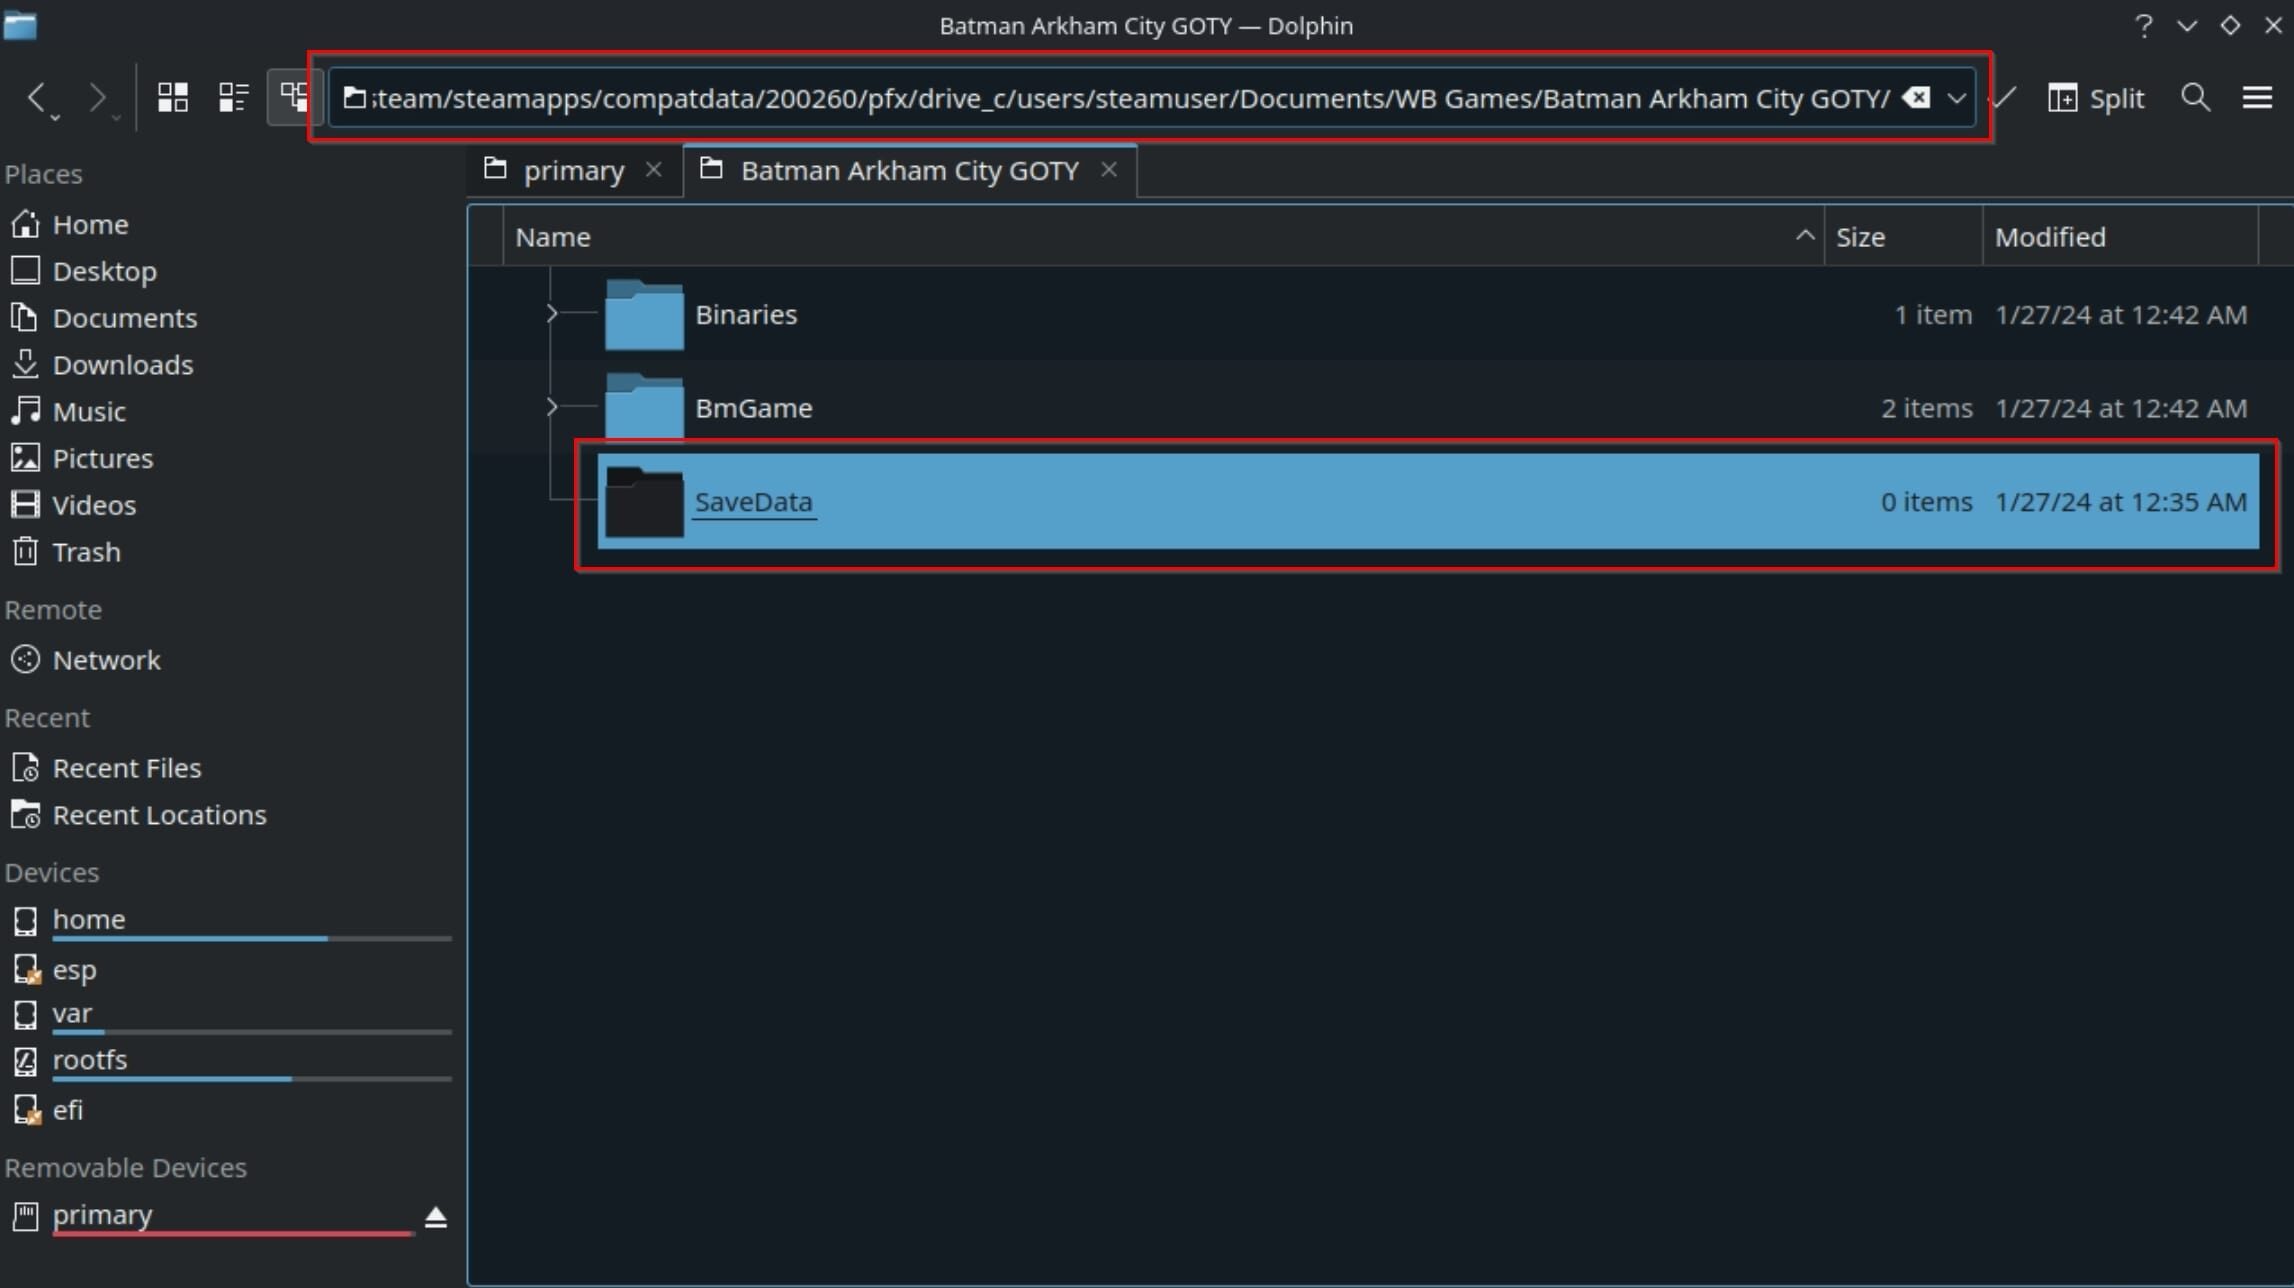2294x1288 pixels.
Task: Select the Binaries folder icon
Action: pyautogui.click(x=644, y=315)
